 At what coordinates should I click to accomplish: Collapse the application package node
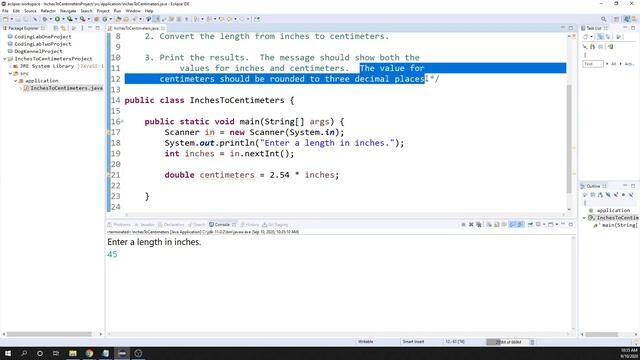pos(16,81)
